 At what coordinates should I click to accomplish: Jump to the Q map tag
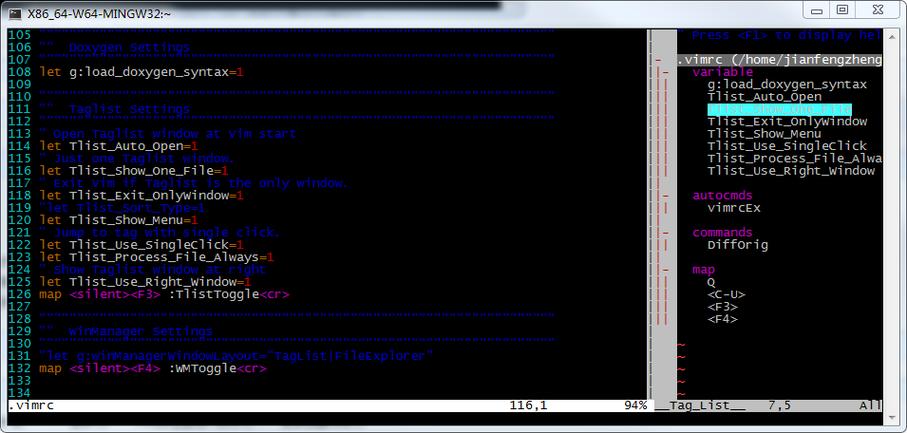click(711, 282)
